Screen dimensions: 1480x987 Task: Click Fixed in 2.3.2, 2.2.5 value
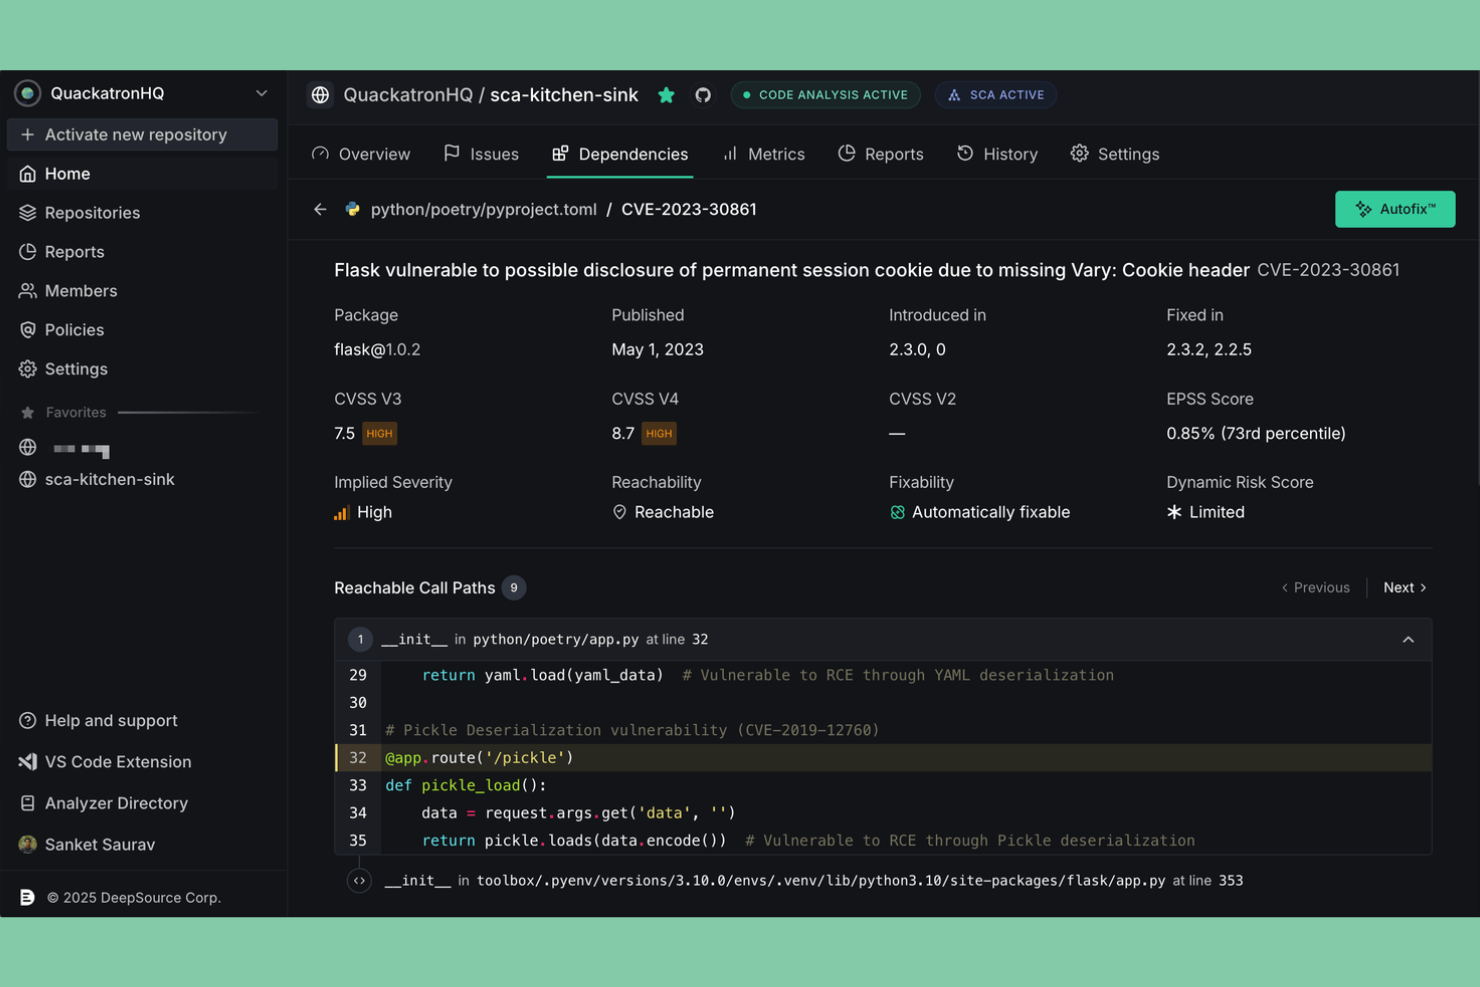point(1208,349)
